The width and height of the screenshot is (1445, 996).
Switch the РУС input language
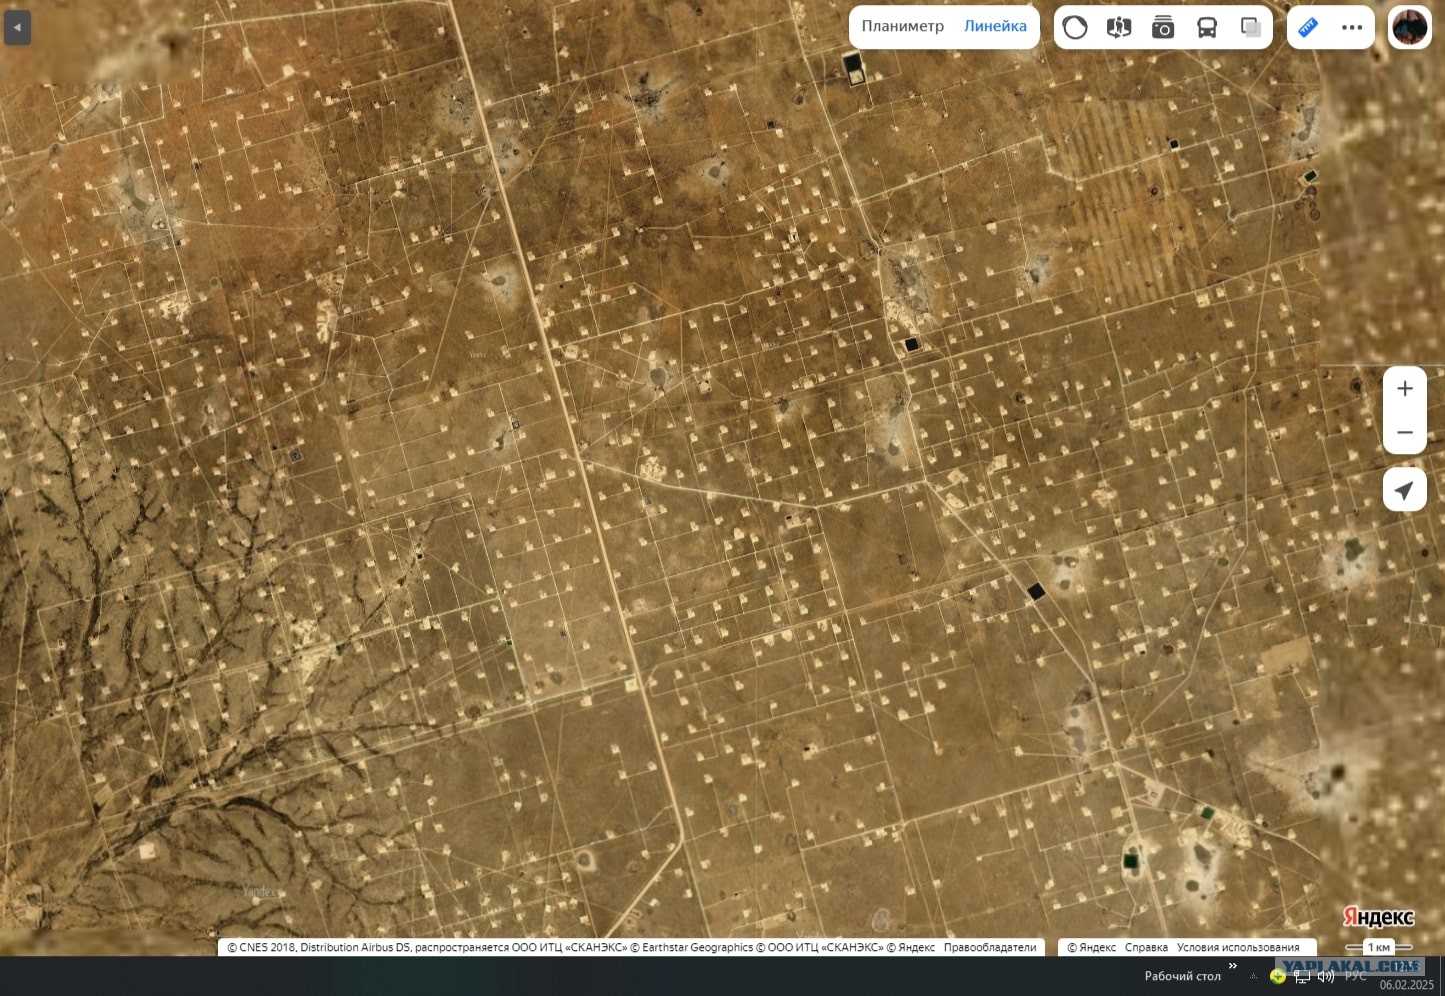pyautogui.click(x=1356, y=976)
